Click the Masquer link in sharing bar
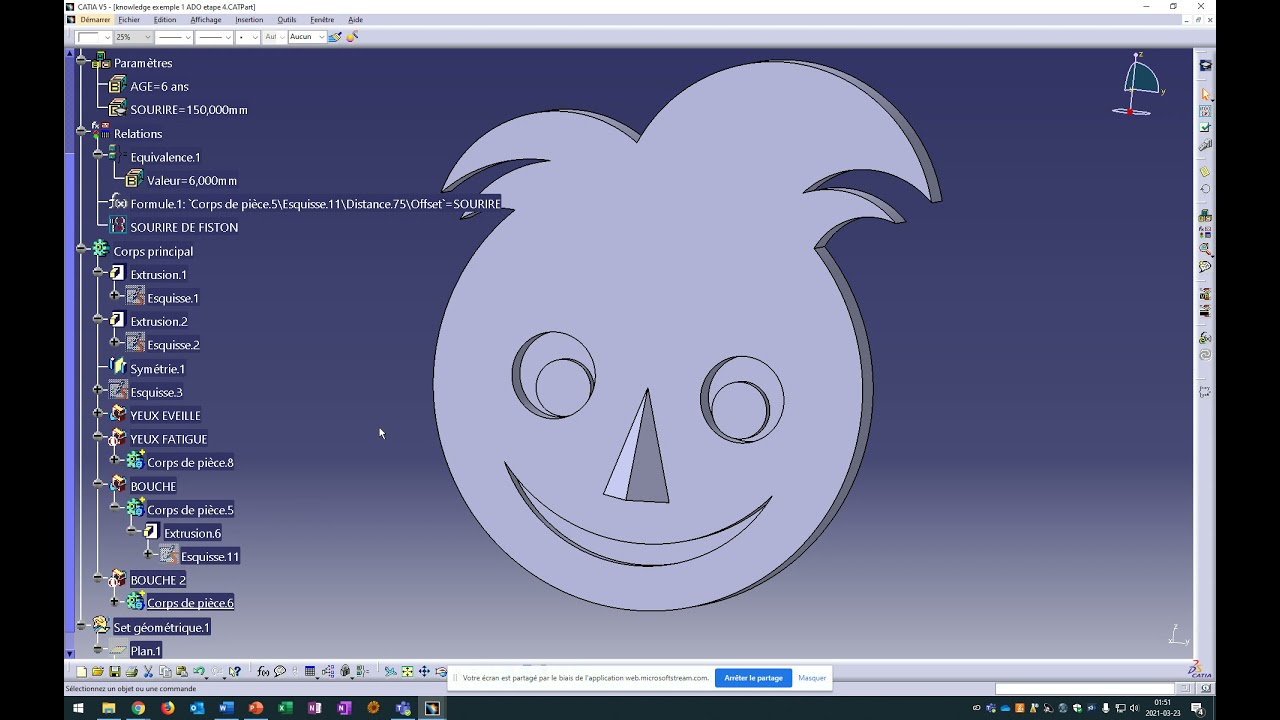This screenshot has height=720, width=1280. tap(812, 678)
